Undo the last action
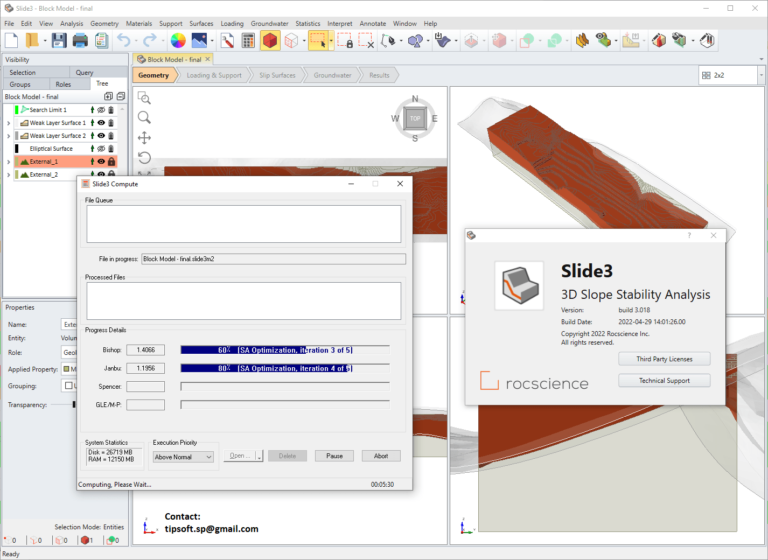The image size is (768, 560). [x=123, y=41]
